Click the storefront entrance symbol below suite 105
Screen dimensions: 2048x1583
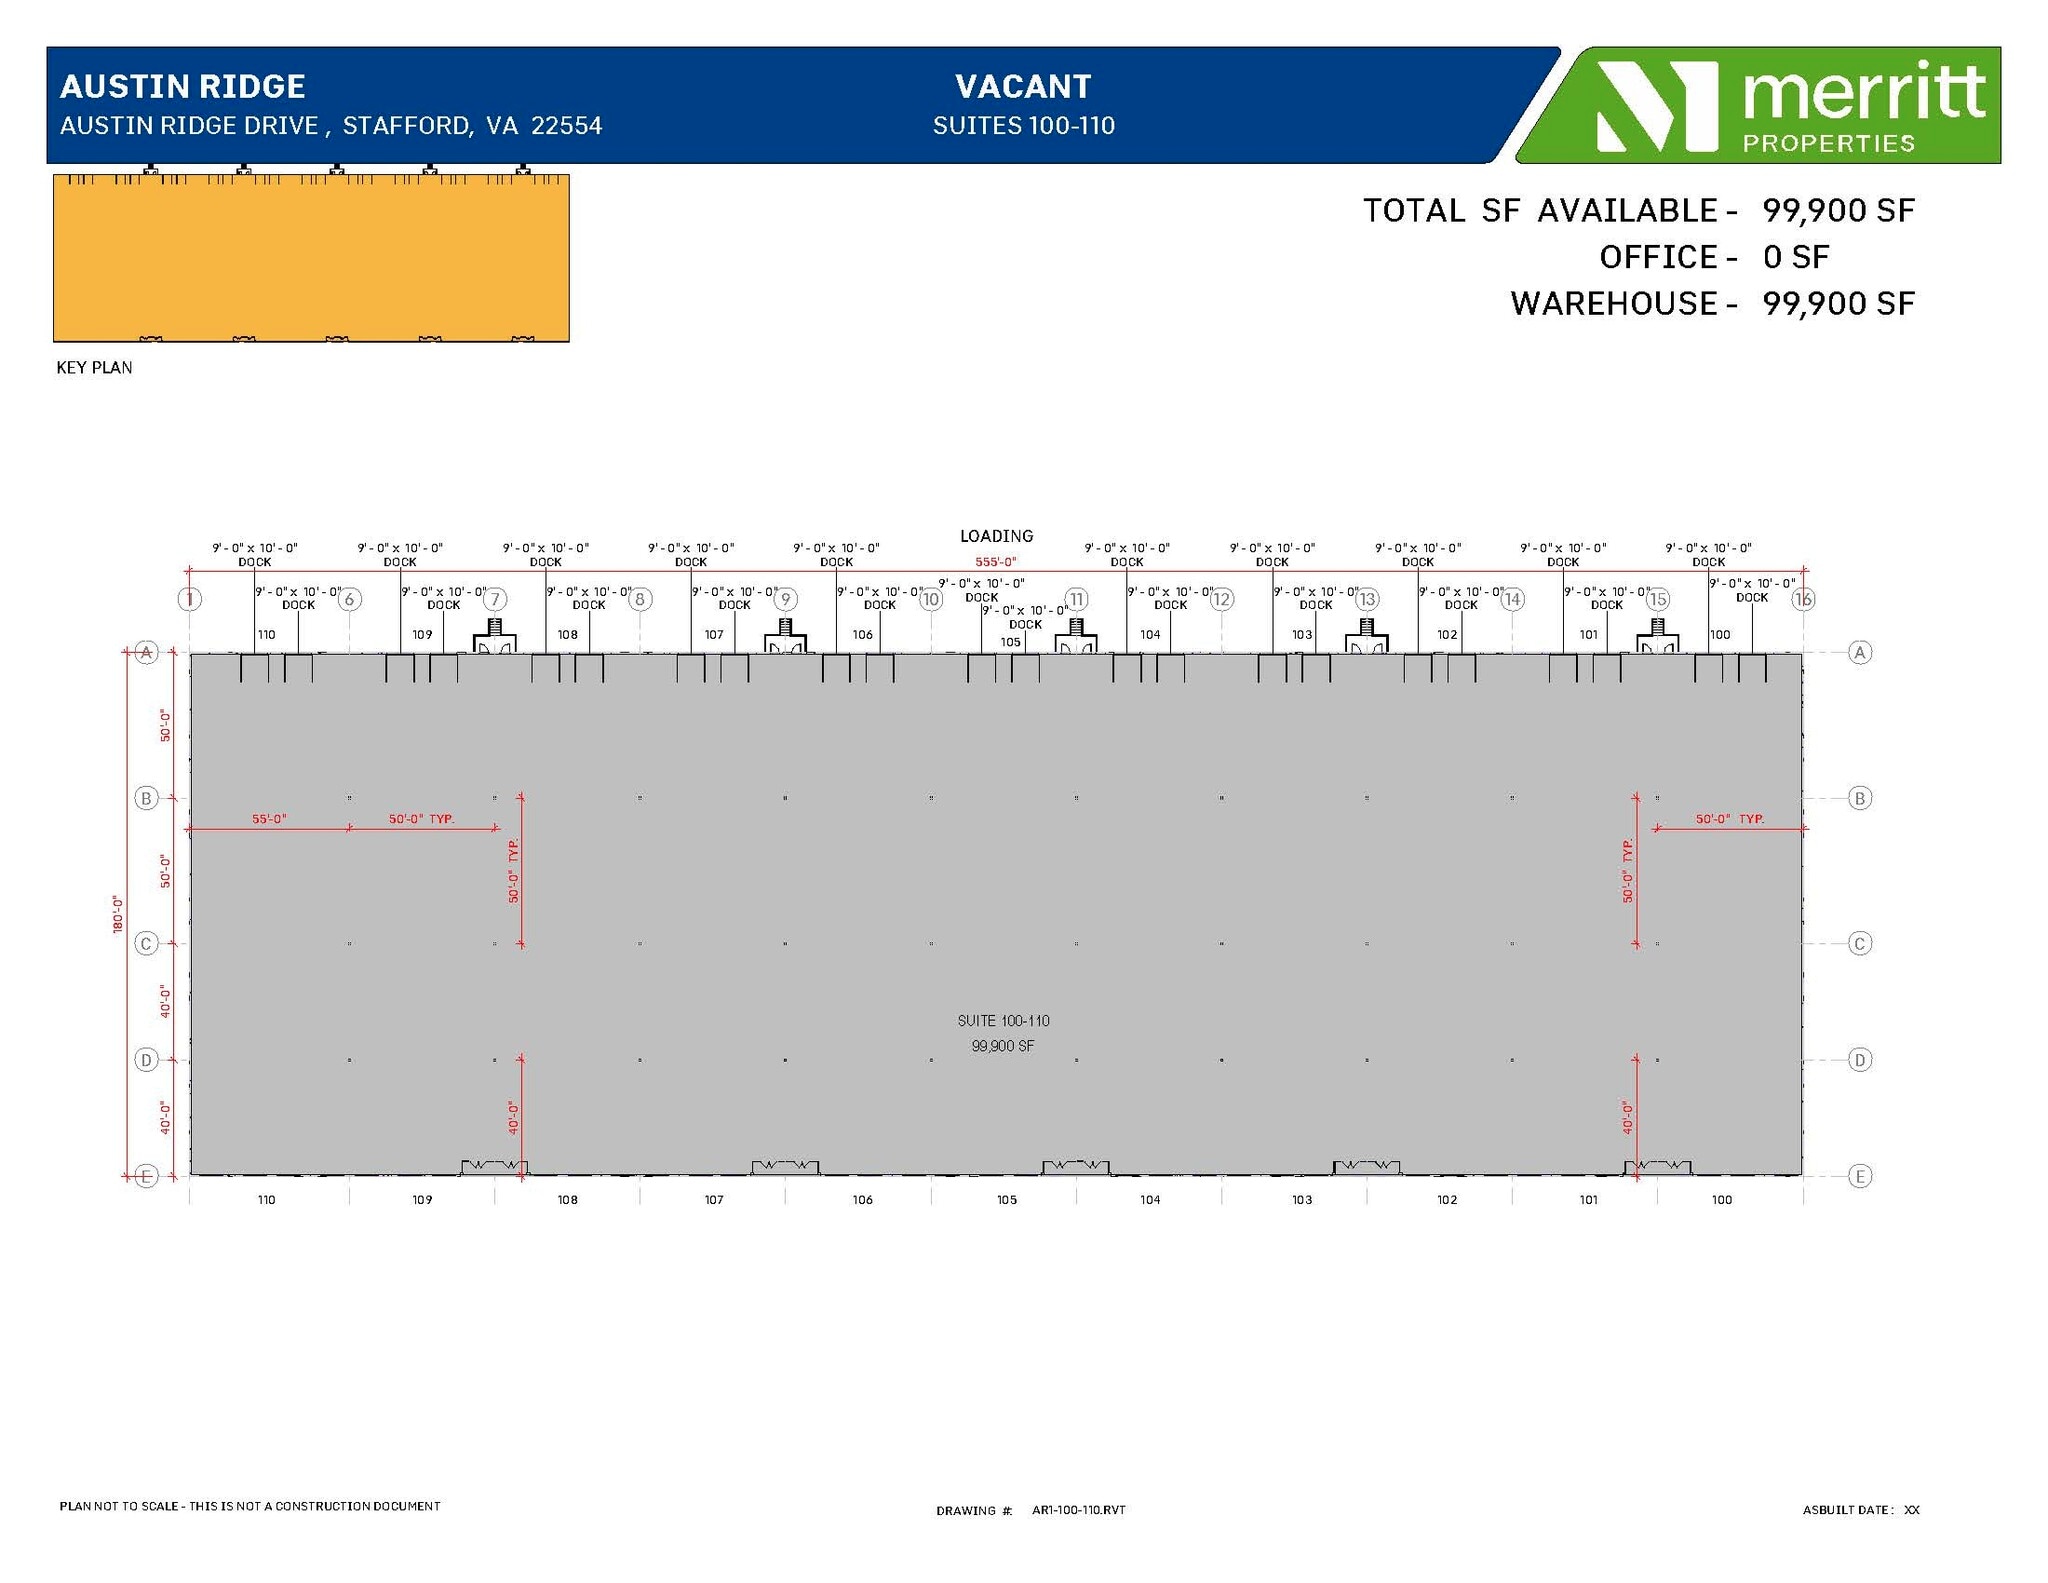coord(1075,1167)
